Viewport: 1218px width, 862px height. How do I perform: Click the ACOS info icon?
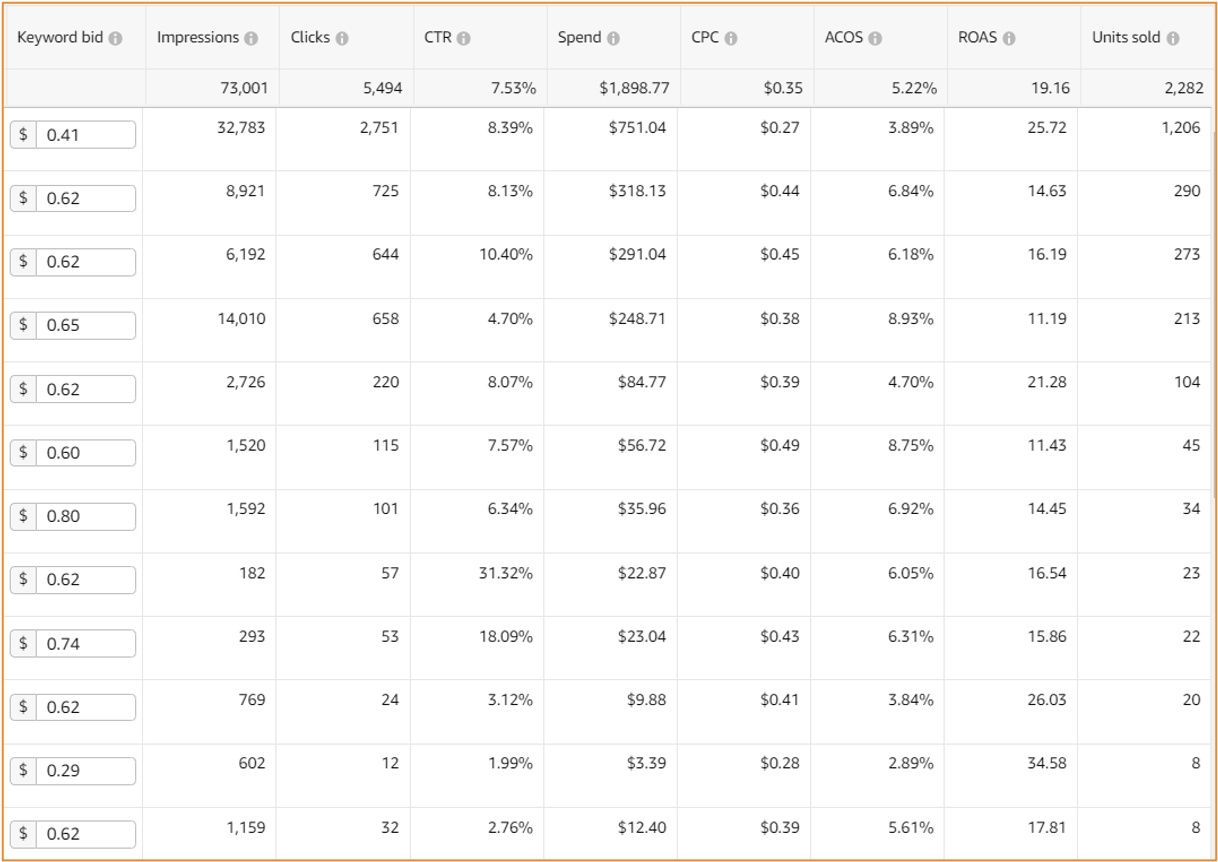pos(875,38)
